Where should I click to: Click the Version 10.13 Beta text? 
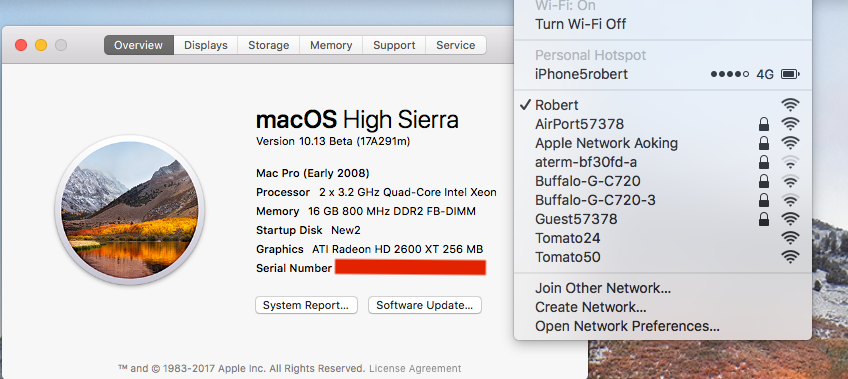click(333, 142)
